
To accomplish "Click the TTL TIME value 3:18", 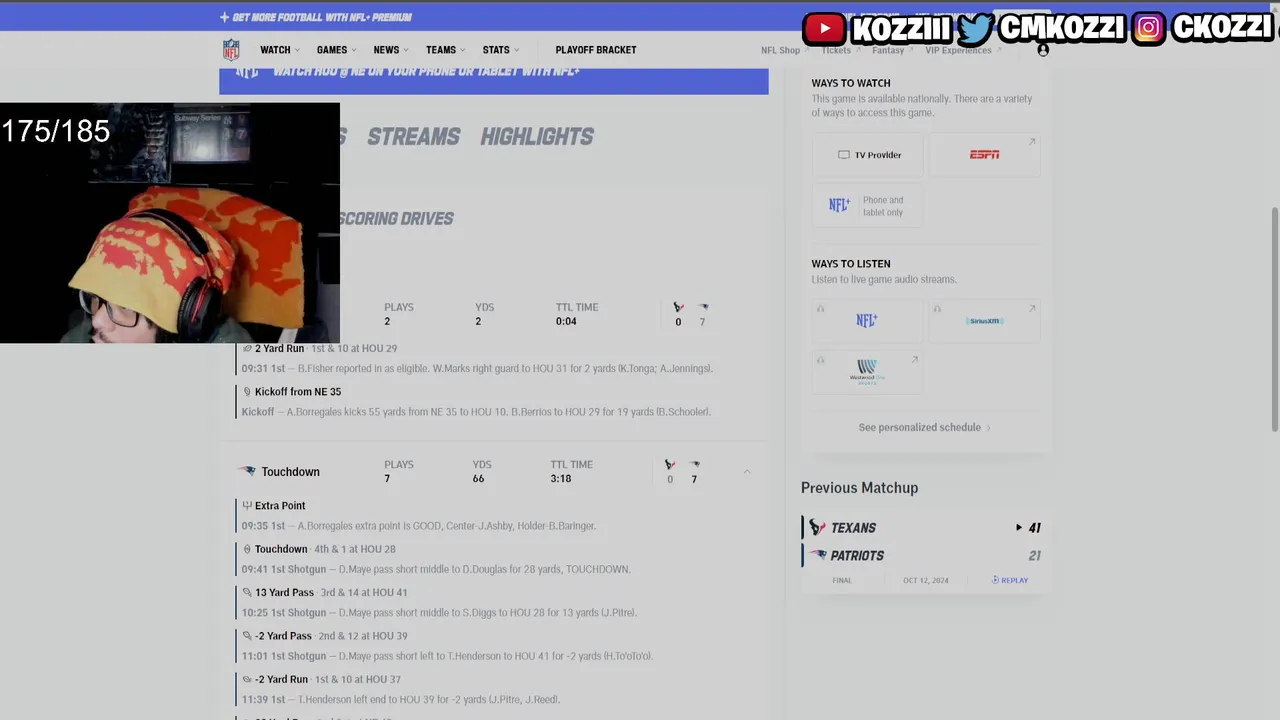I will click(x=561, y=479).
